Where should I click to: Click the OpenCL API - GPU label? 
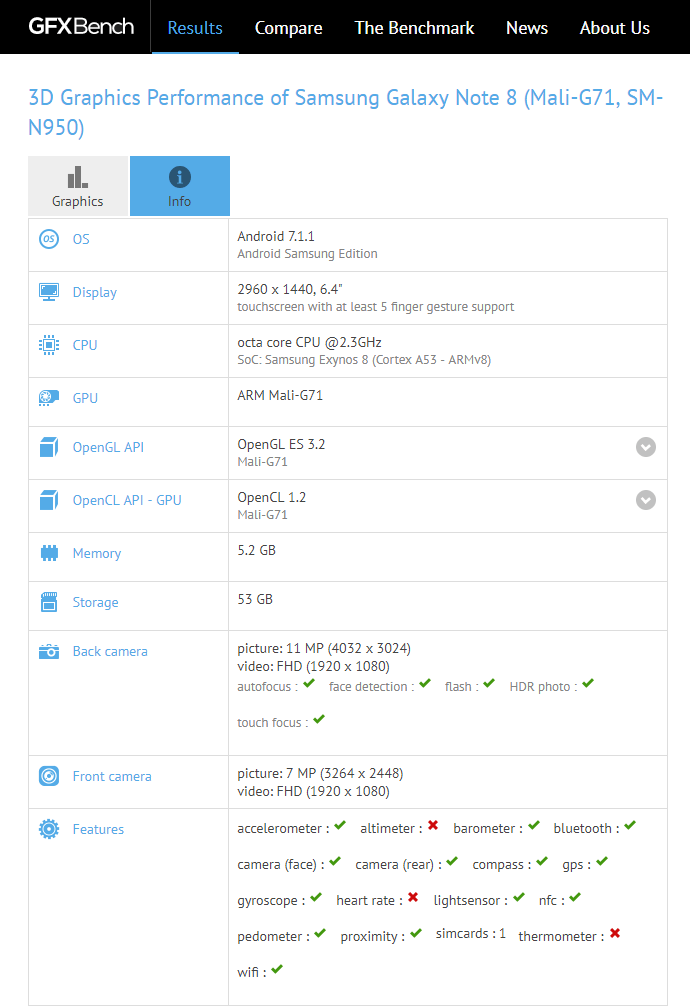click(x=127, y=500)
